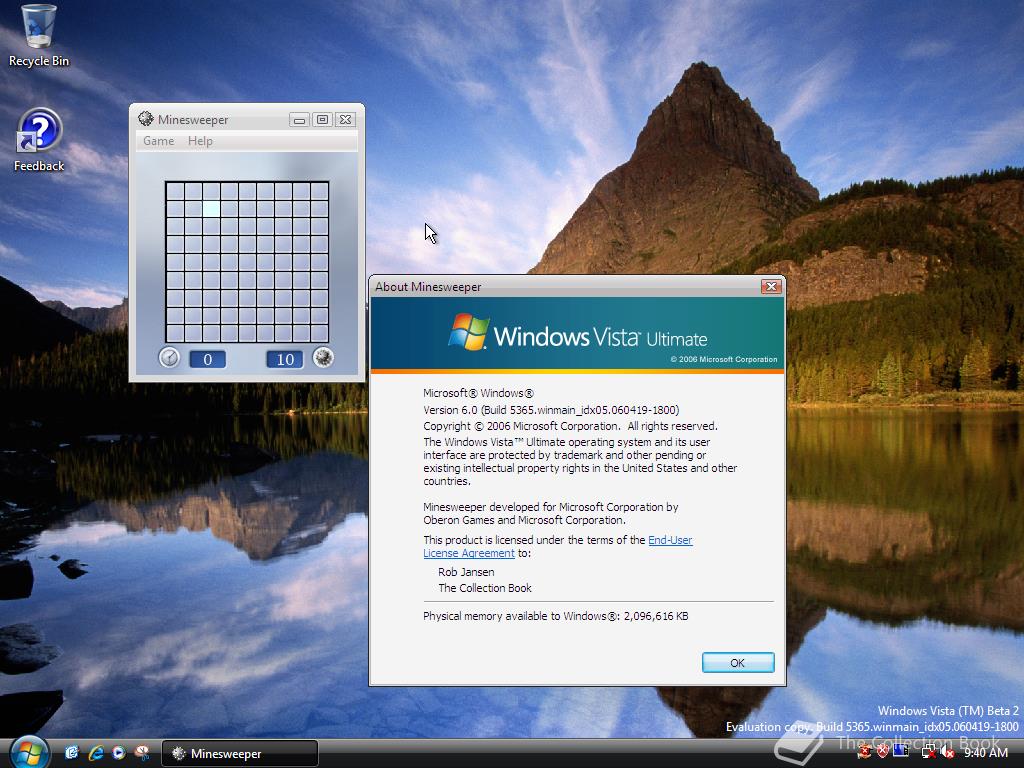Click the clock icon below the Minesweeper grid
The image size is (1024, 768).
169,358
